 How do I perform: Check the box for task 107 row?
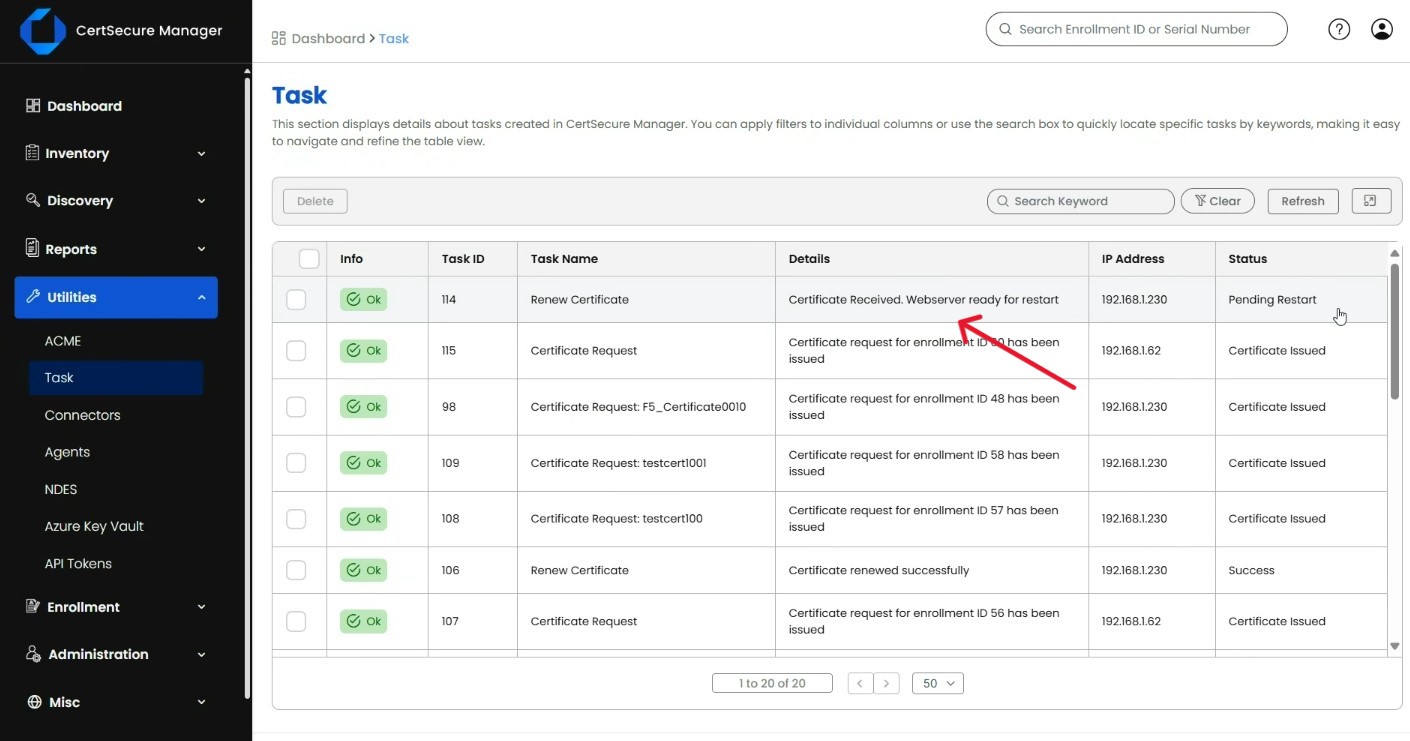tap(296, 621)
